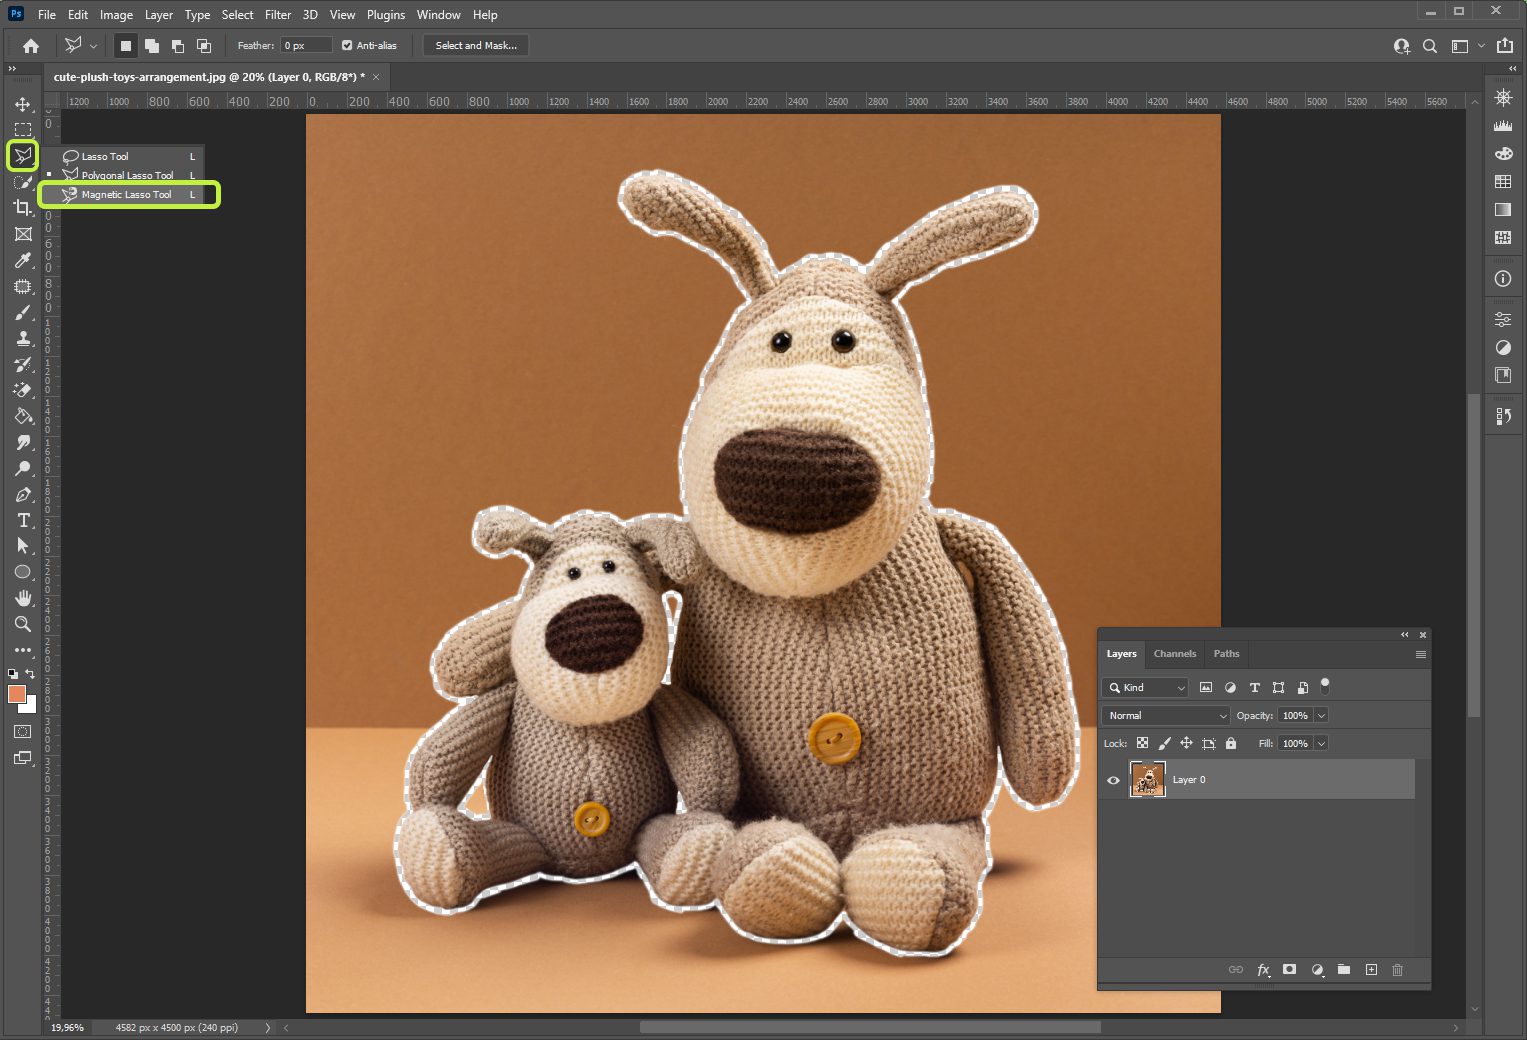The width and height of the screenshot is (1527, 1040).
Task: Select the Dodge tool
Action: [23, 469]
